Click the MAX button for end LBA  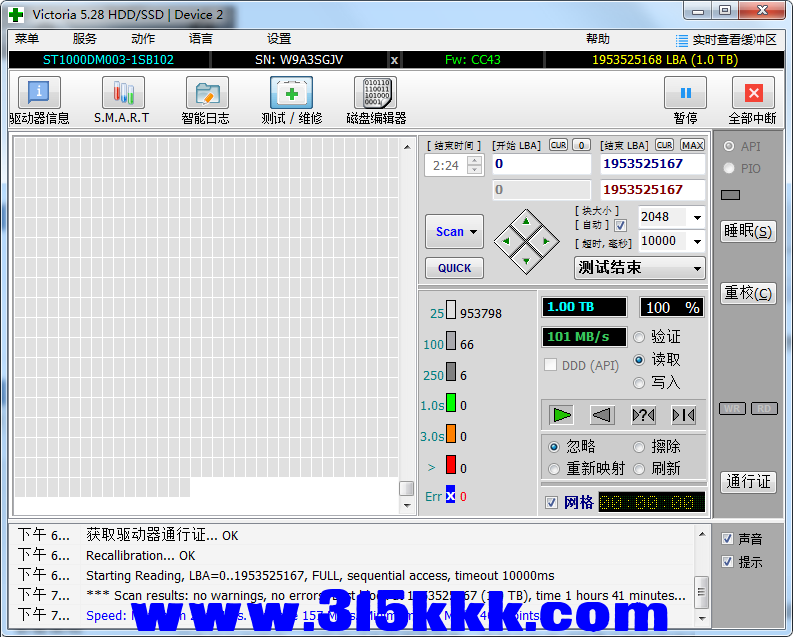coord(692,145)
